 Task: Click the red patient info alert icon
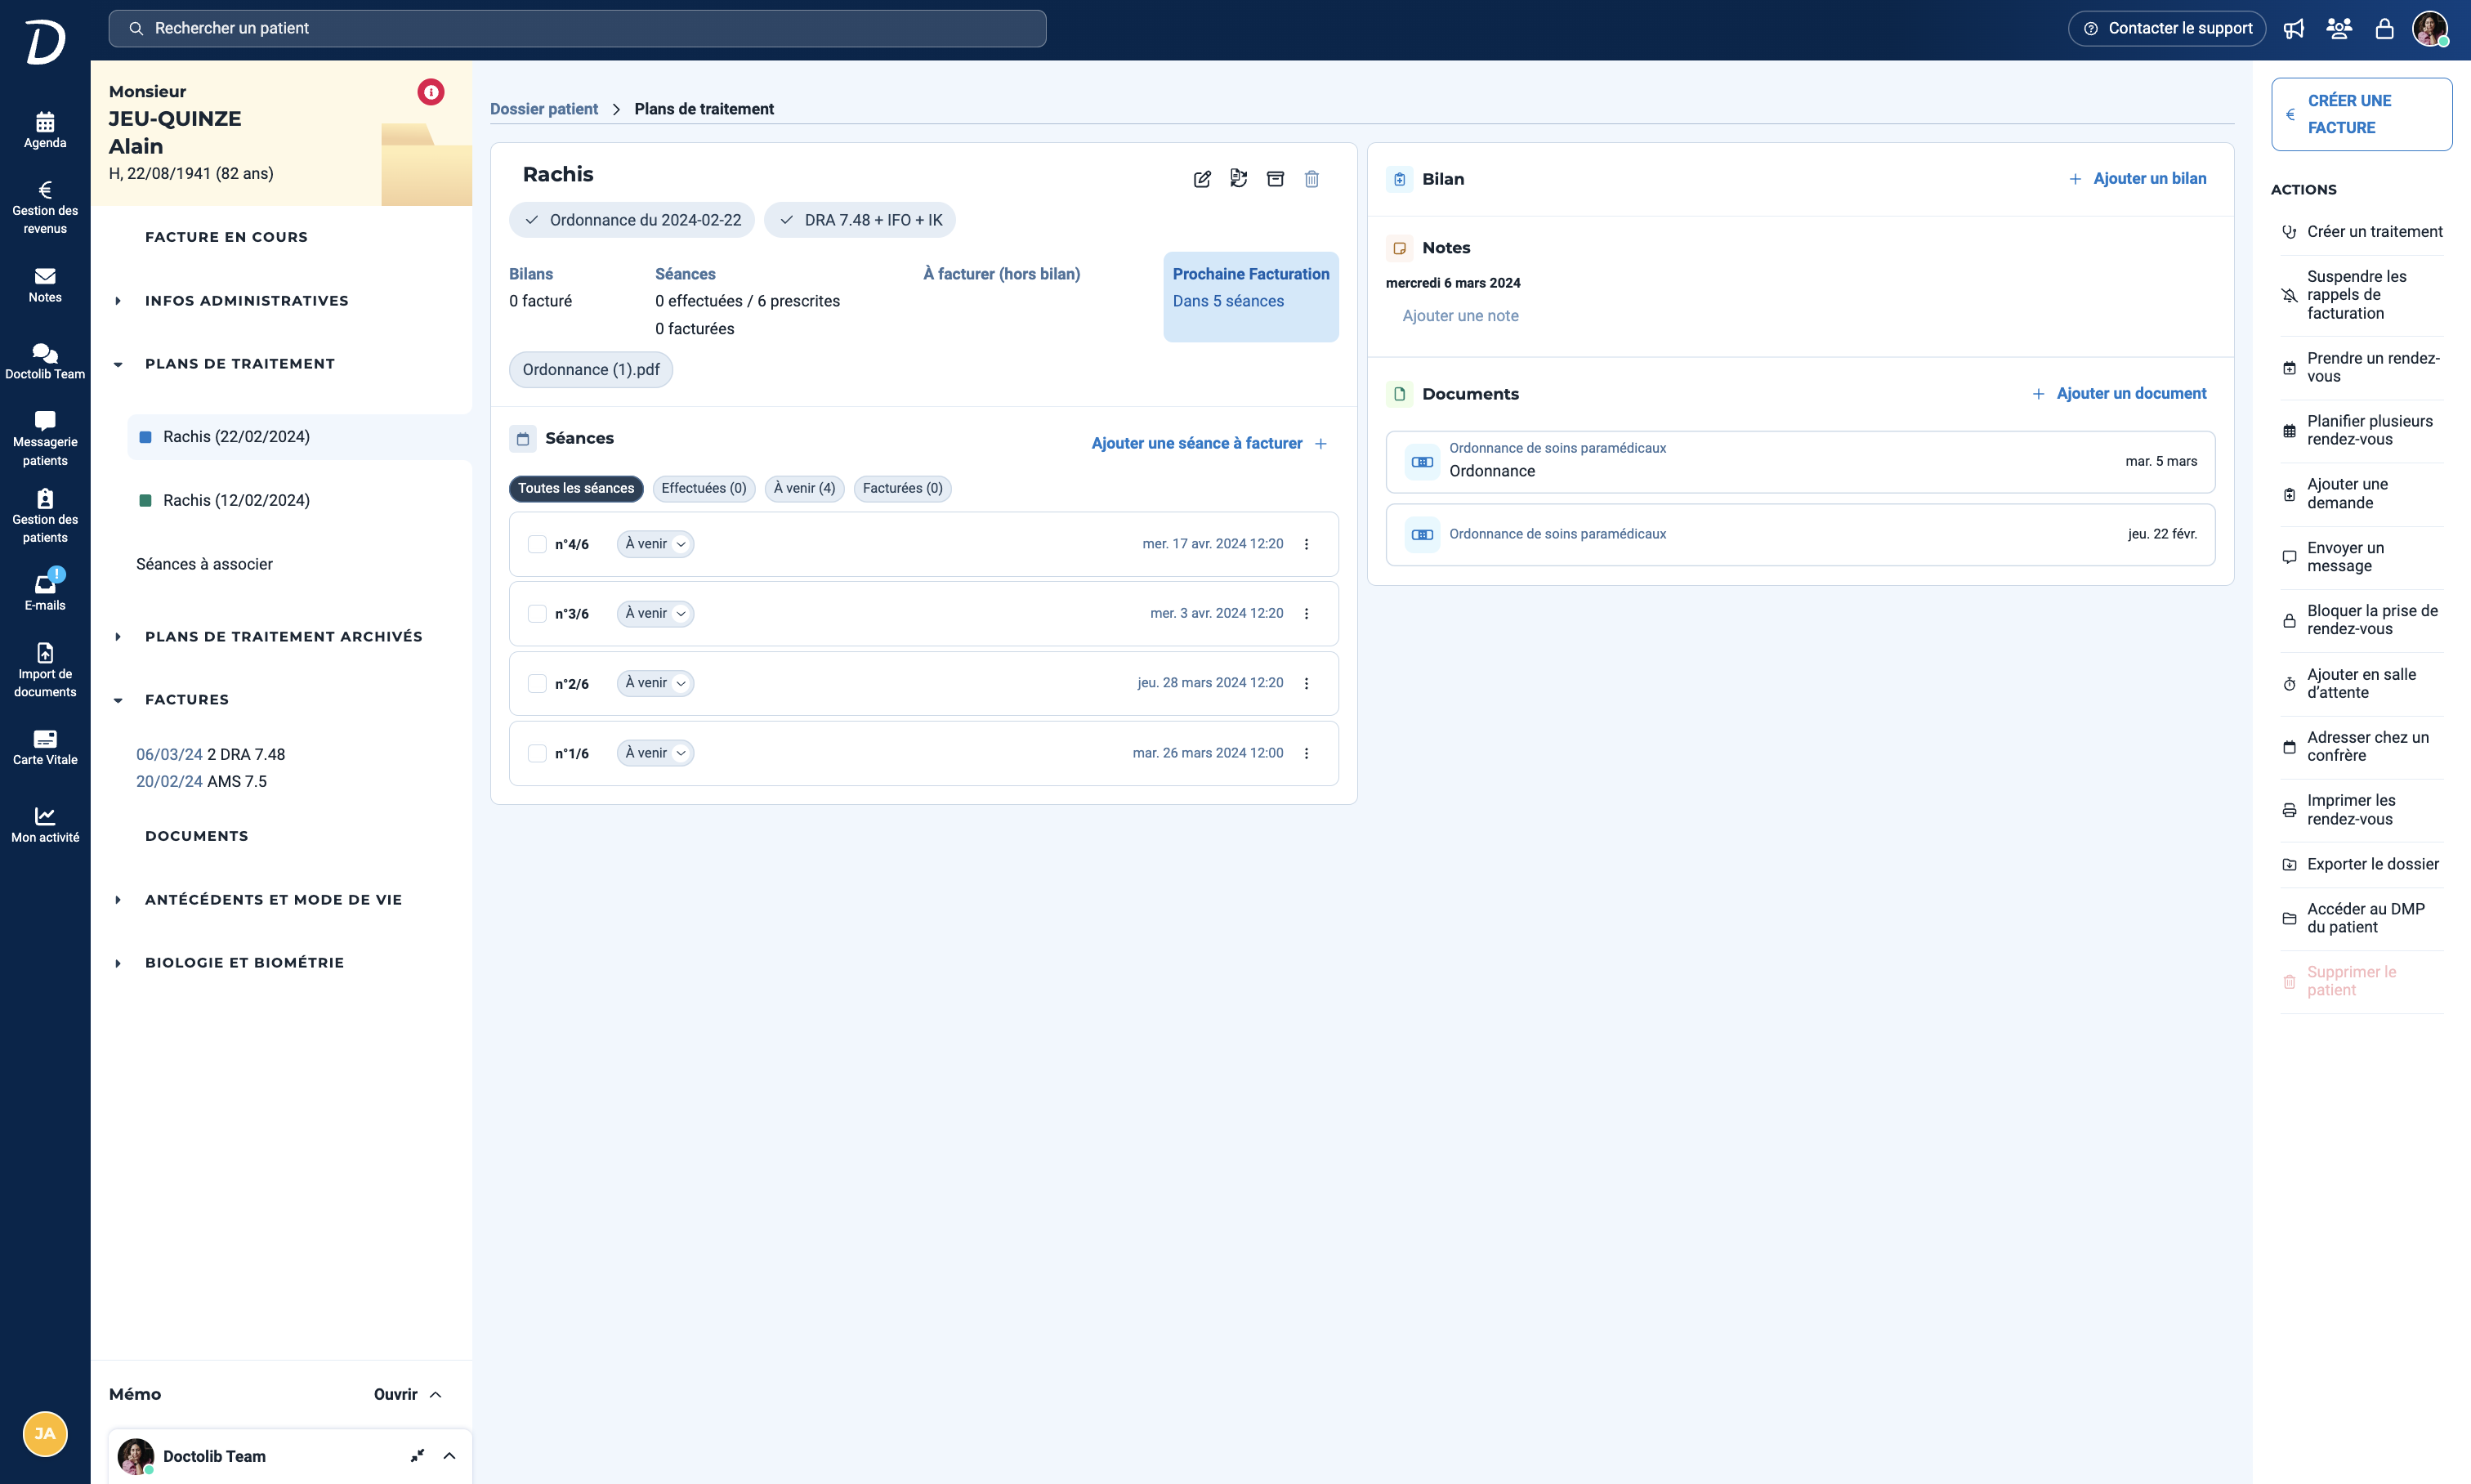(430, 92)
